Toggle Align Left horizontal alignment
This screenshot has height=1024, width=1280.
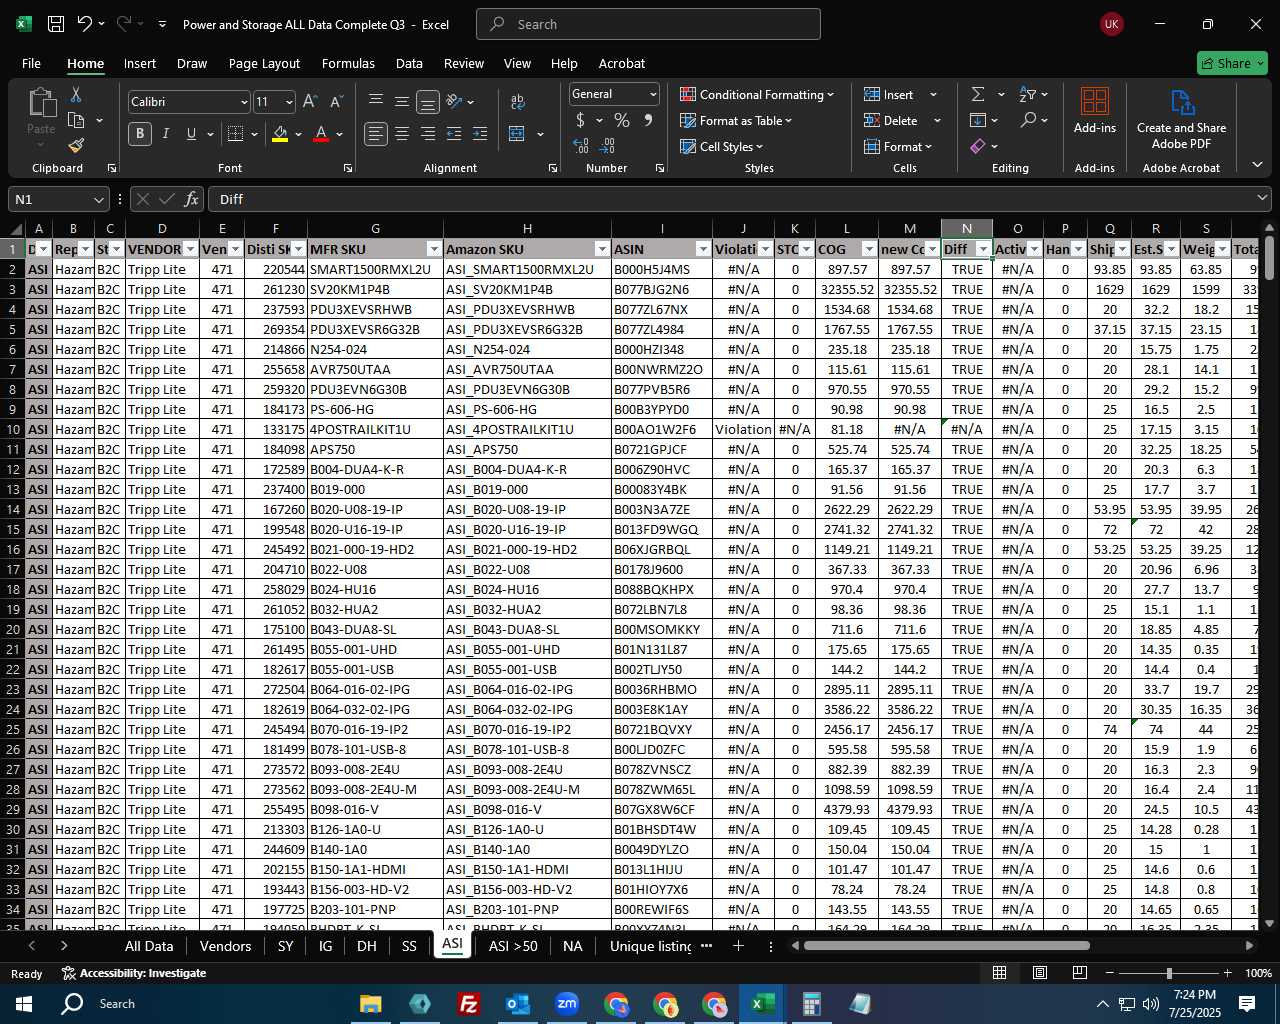click(x=376, y=134)
